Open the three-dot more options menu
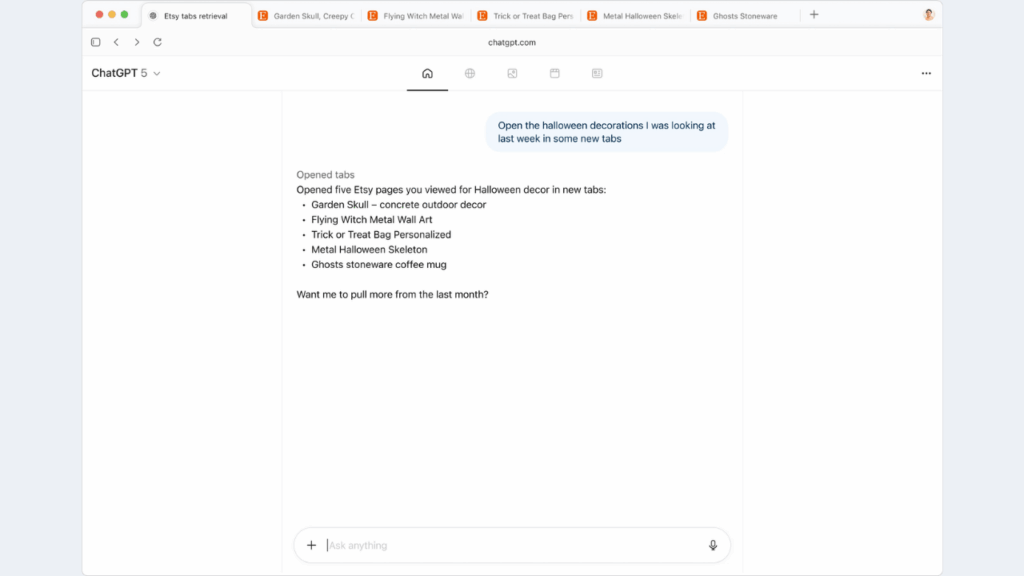Image resolution: width=1024 pixels, height=576 pixels. (x=926, y=73)
